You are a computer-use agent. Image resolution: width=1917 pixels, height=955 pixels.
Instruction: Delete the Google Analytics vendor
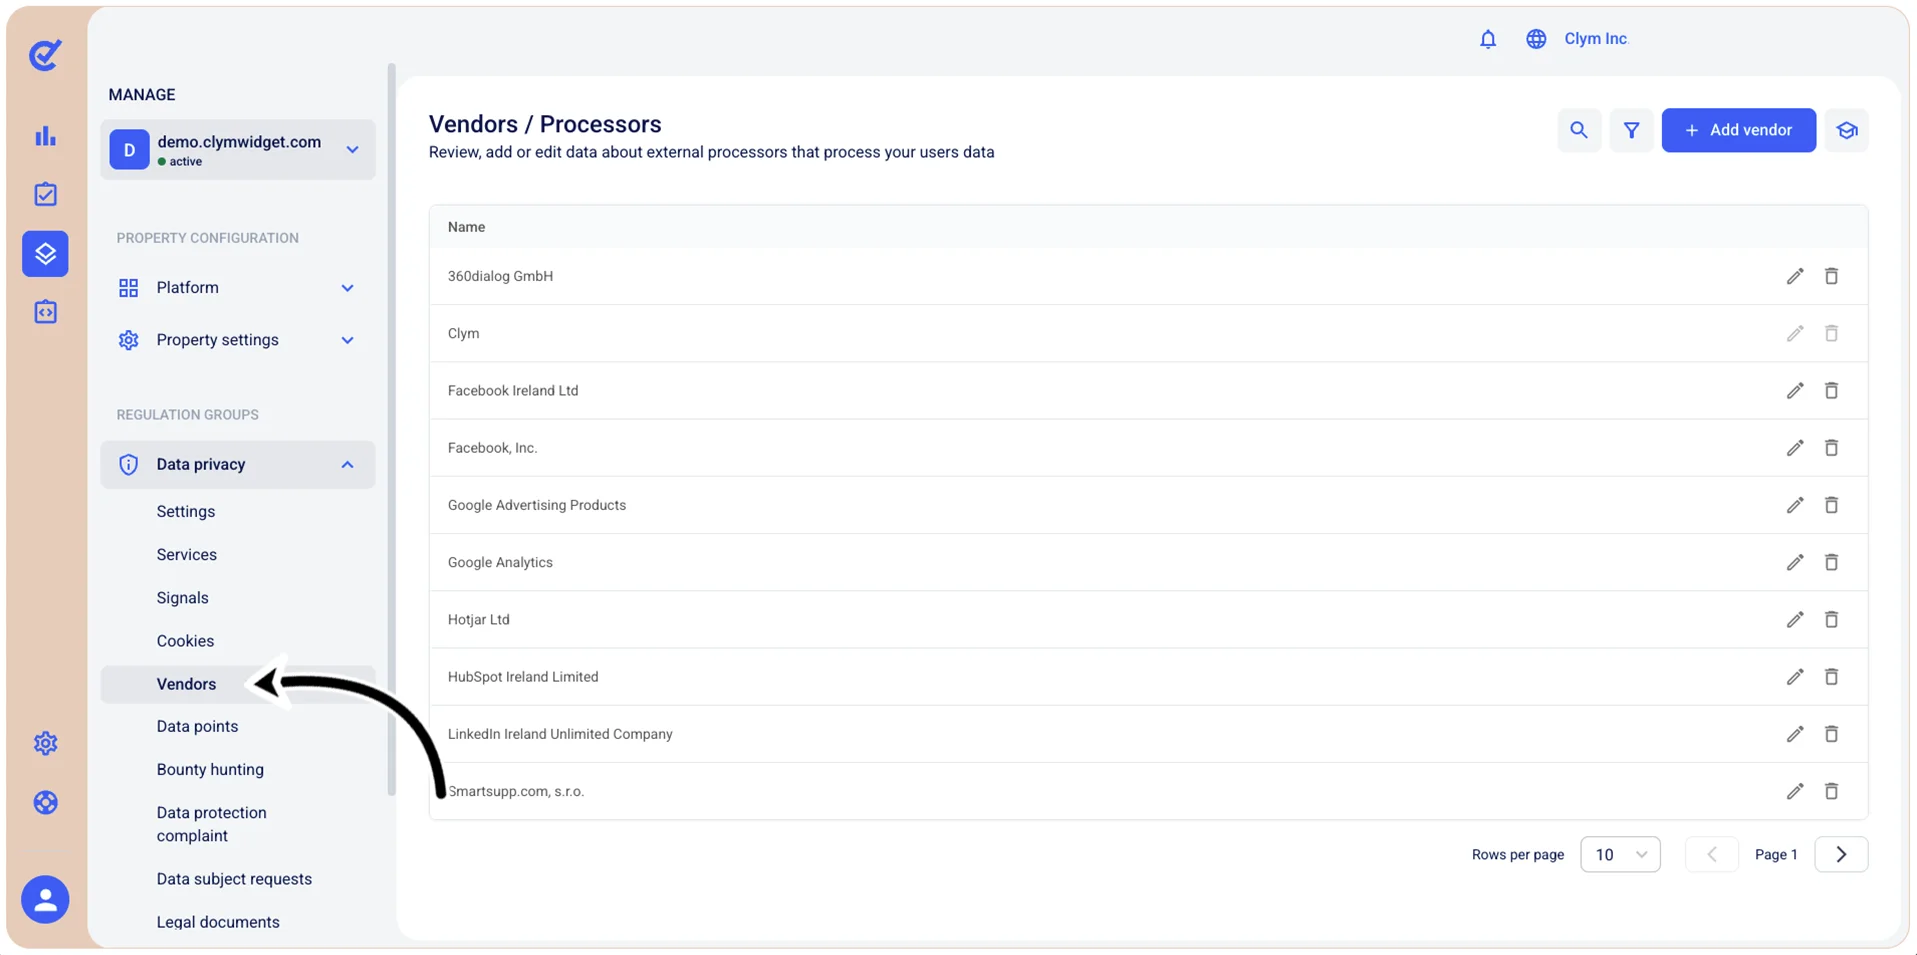coord(1831,562)
